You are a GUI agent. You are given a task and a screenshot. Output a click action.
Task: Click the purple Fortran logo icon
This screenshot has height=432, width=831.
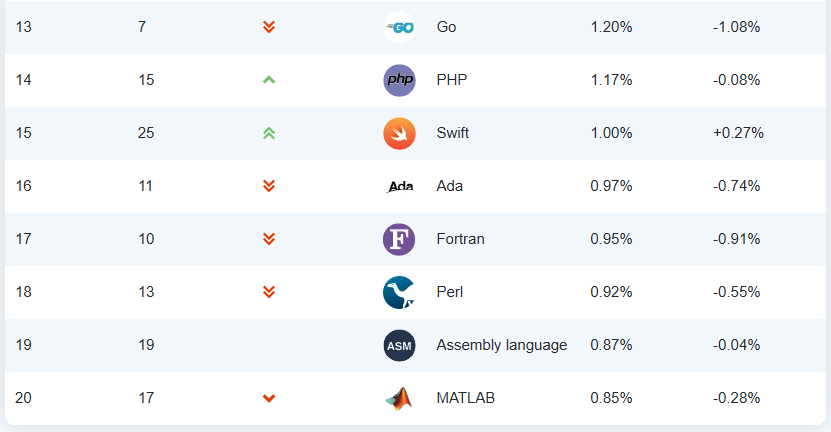tap(399, 239)
